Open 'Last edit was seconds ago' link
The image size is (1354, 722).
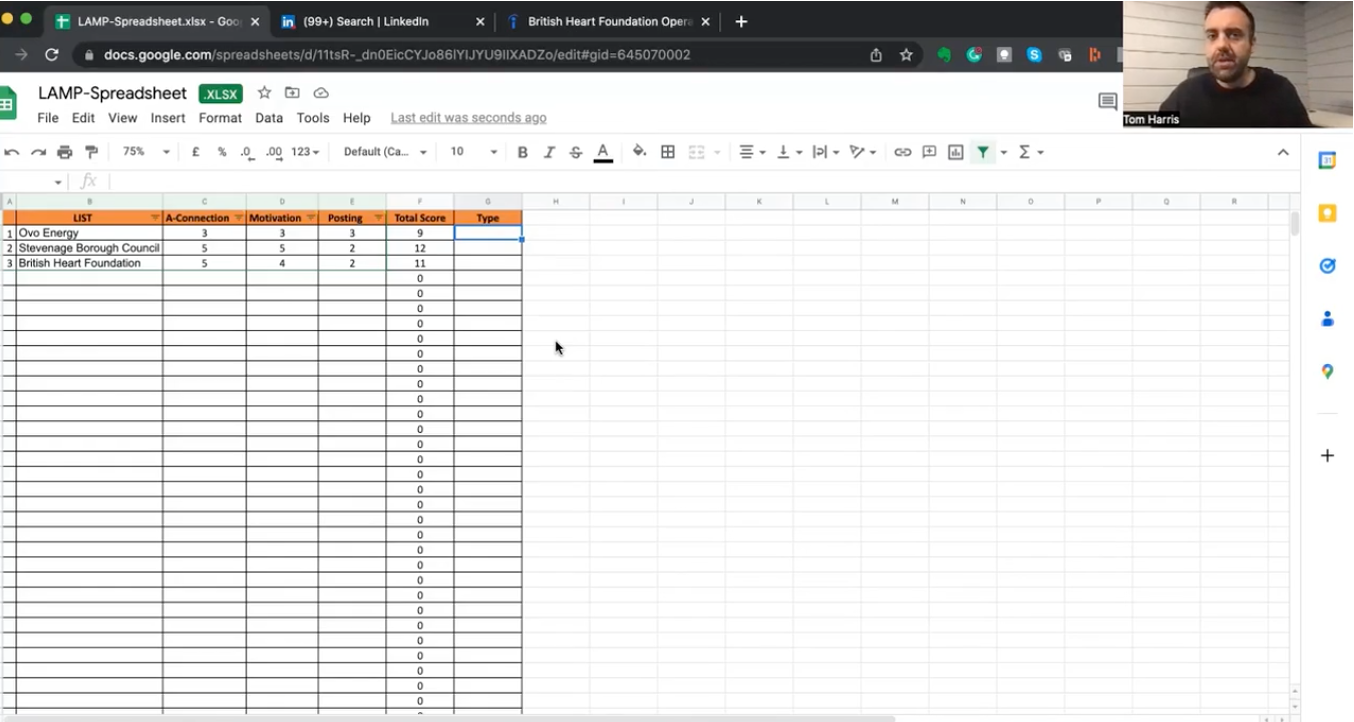click(x=468, y=118)
